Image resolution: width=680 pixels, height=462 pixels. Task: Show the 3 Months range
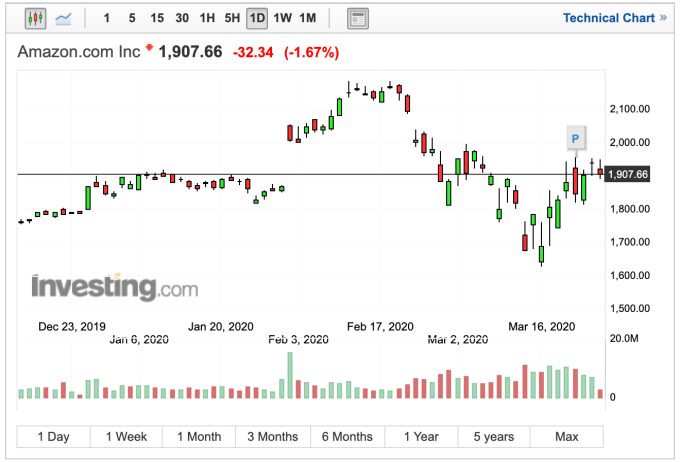[273, 436]
